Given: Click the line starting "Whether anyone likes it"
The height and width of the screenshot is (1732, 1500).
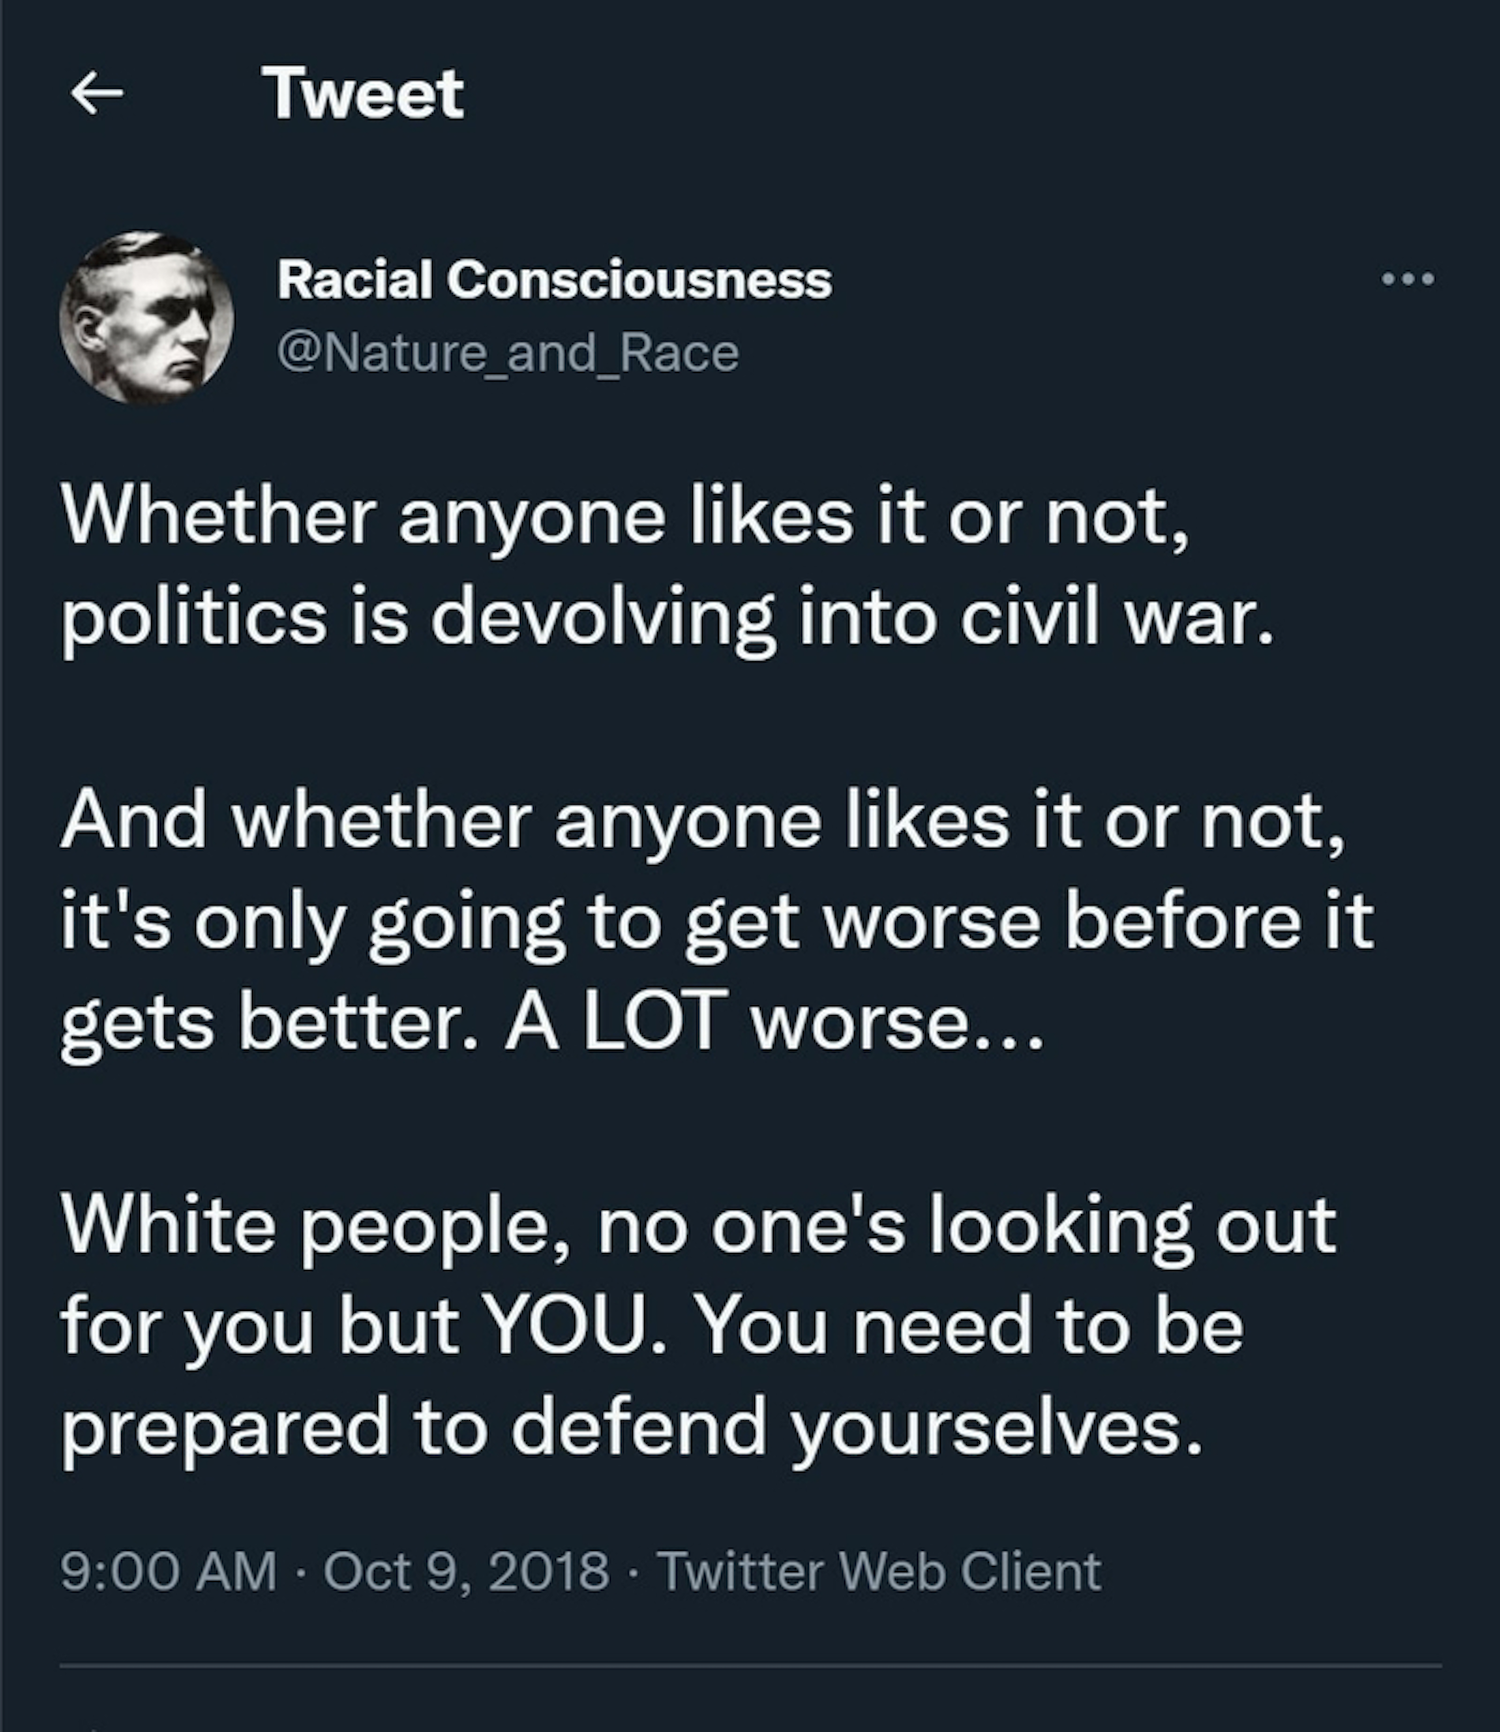Looking at the screenshot, I should click(x=627, y=517).
